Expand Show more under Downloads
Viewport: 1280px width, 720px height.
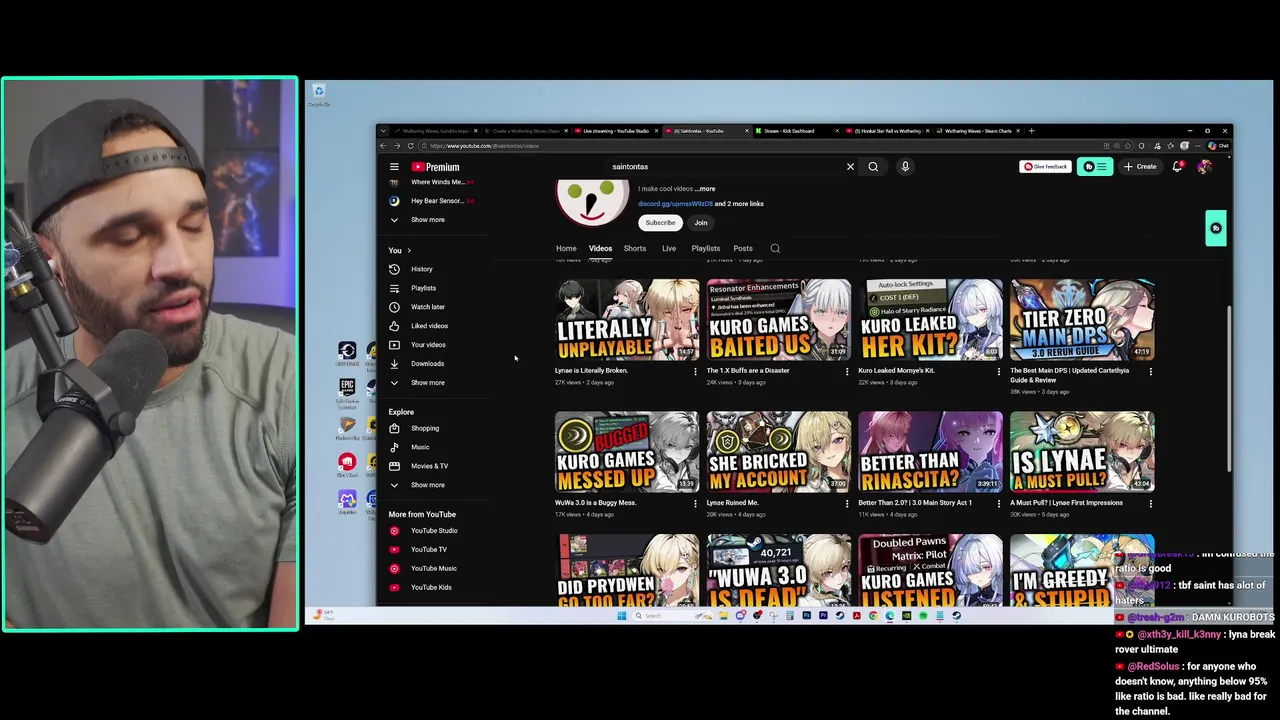coord(427,383)
